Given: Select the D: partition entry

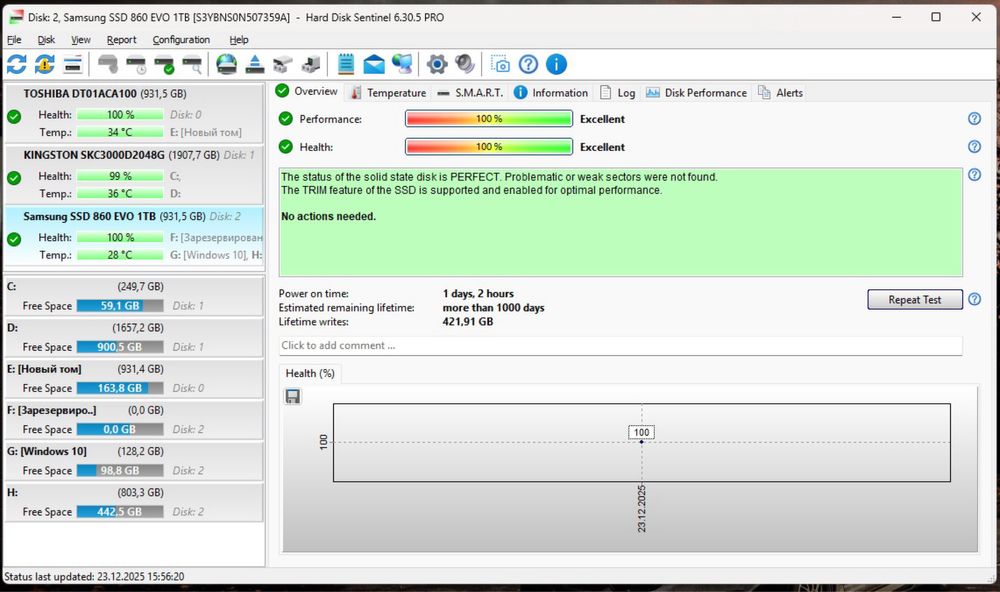Looking at the screenshot, I should coord(135,337).
